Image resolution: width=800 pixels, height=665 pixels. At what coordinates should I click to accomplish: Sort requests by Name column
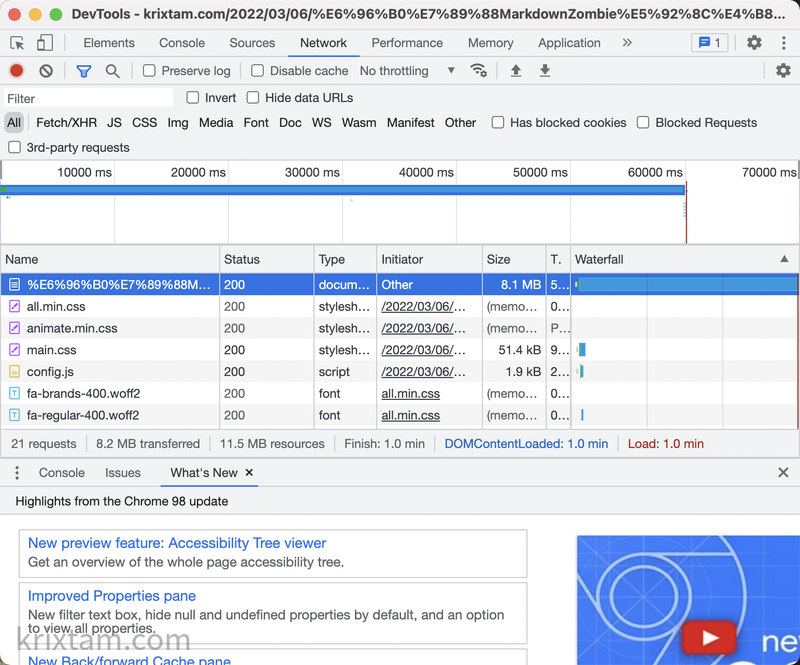[110, 259]
